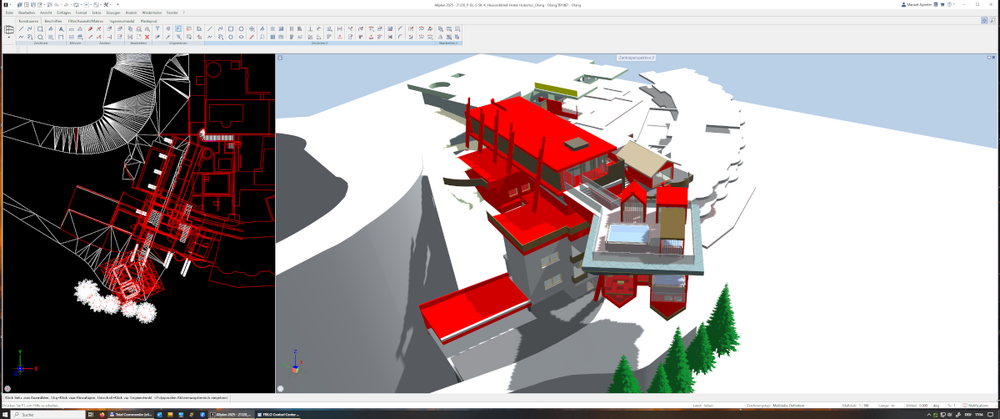1000x419 pixels.
Task: Click the red X delete icon
Action: (x=146, y=37)
